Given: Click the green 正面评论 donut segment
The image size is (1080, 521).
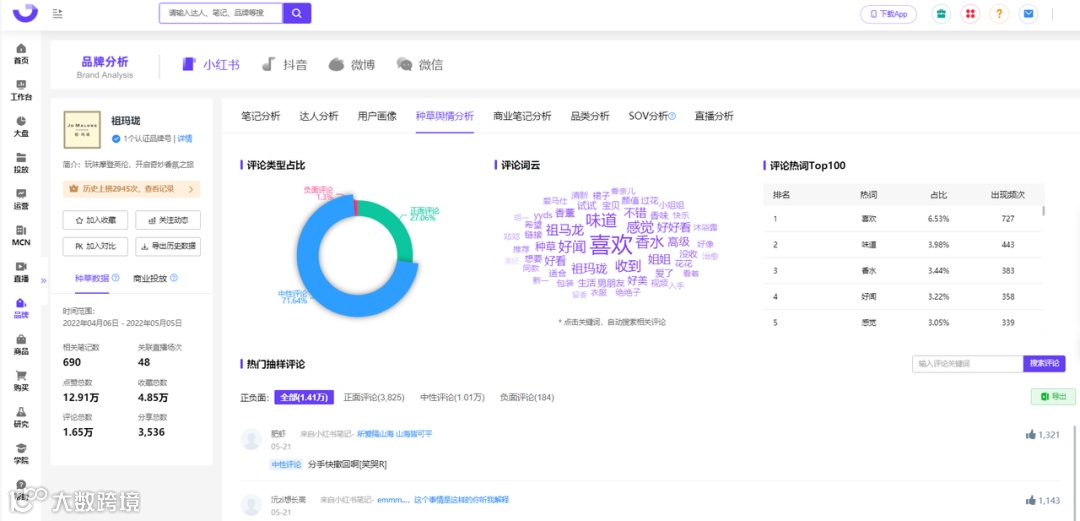Looking at the screenshot, I should click(x=396, y=224).
